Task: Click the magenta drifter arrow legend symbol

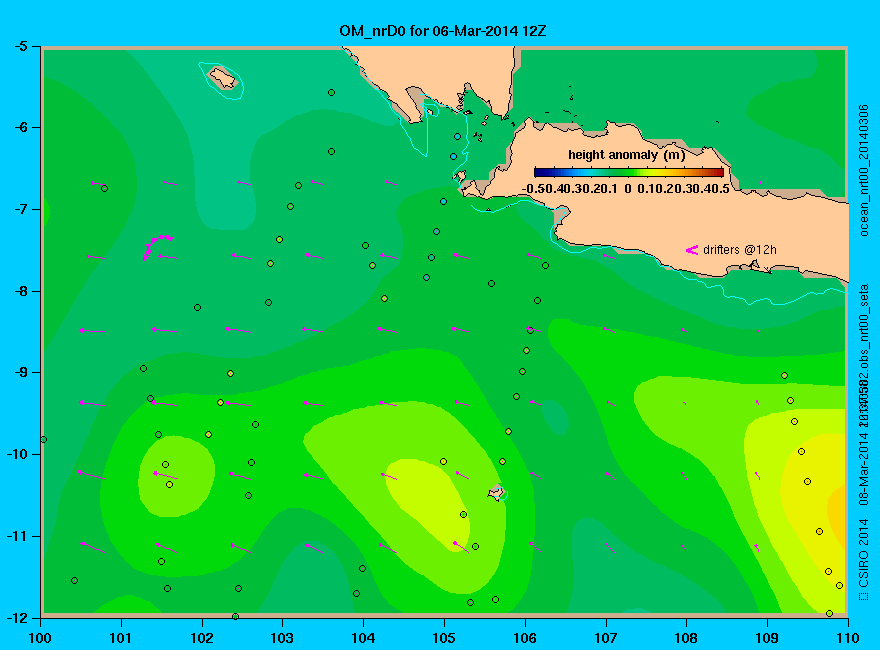Action: [x=691, y=250]
